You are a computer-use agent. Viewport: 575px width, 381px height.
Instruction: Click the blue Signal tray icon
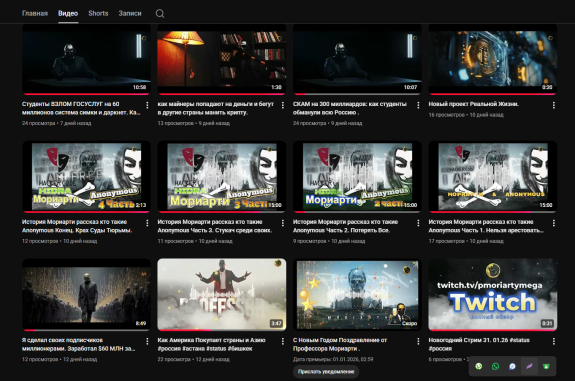click(512, 366)
